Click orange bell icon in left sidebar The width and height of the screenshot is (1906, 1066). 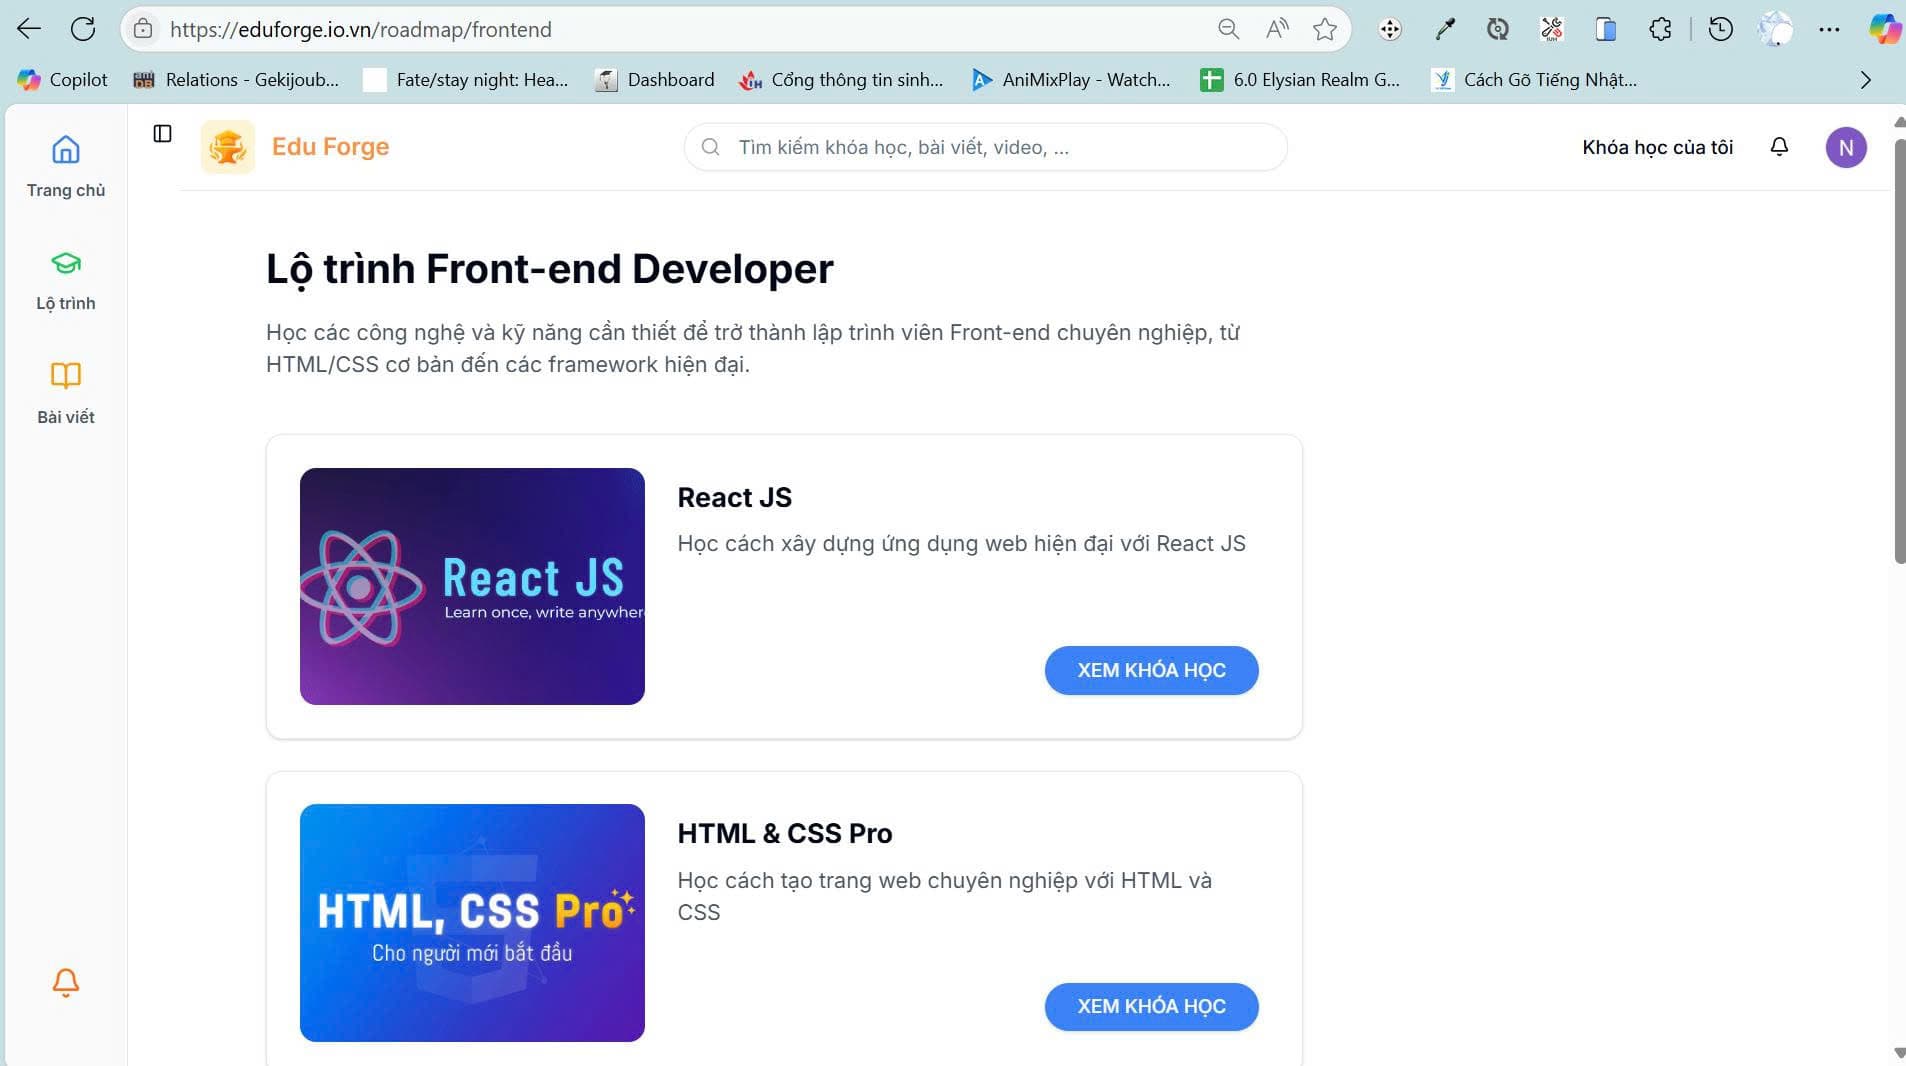tap(66, 982)
